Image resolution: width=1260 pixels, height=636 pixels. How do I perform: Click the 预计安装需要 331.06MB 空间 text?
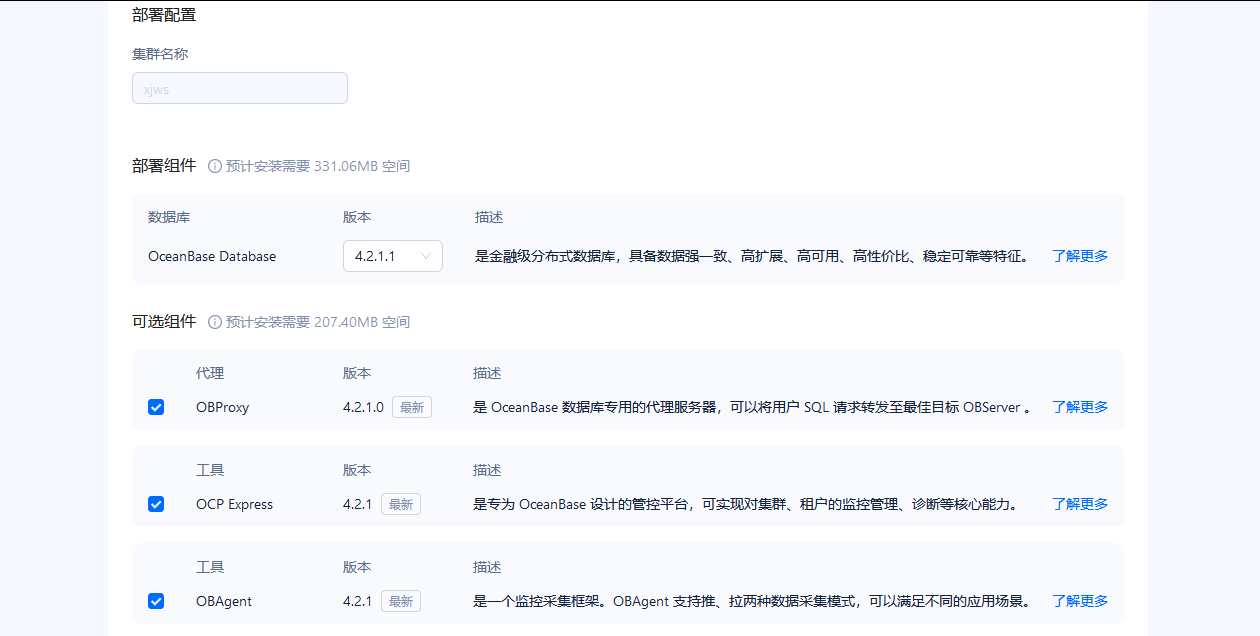318,166
